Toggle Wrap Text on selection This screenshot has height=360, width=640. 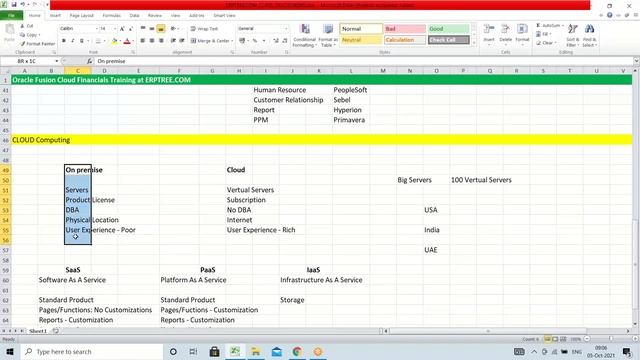[x=204, y=29]
